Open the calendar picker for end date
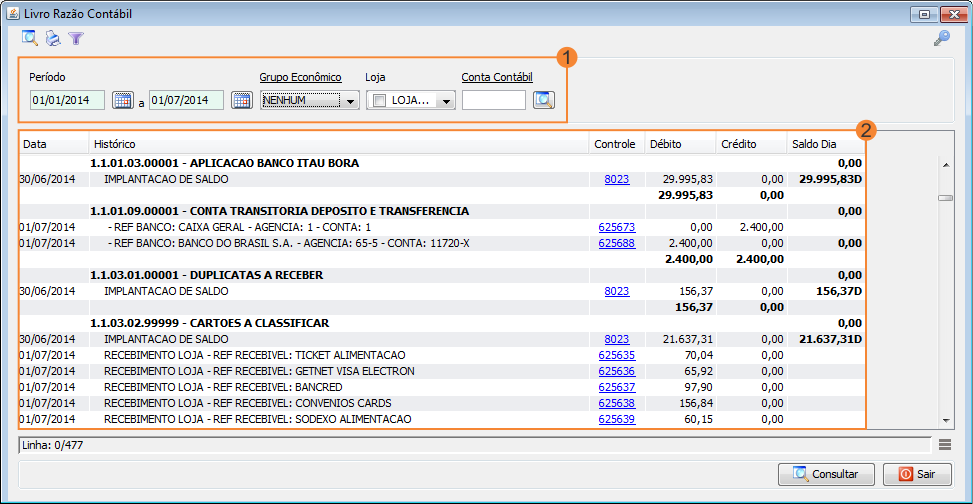973x504 pixels. (x=242, y=100)
